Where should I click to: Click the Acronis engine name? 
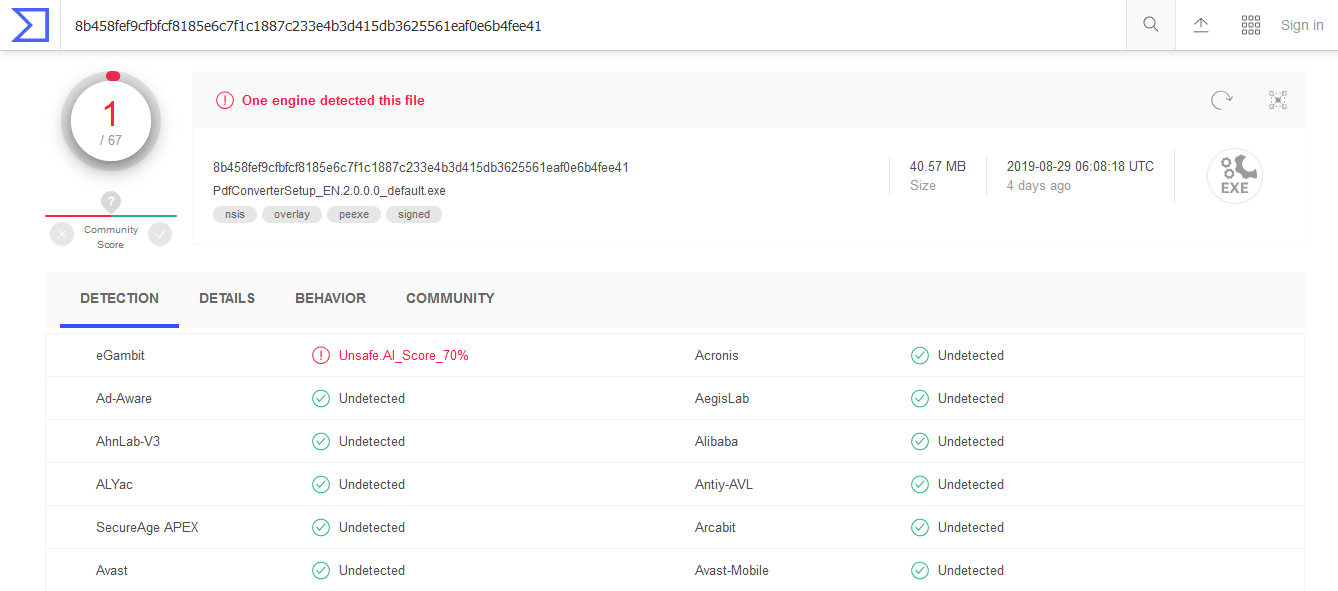pos(717,355)
